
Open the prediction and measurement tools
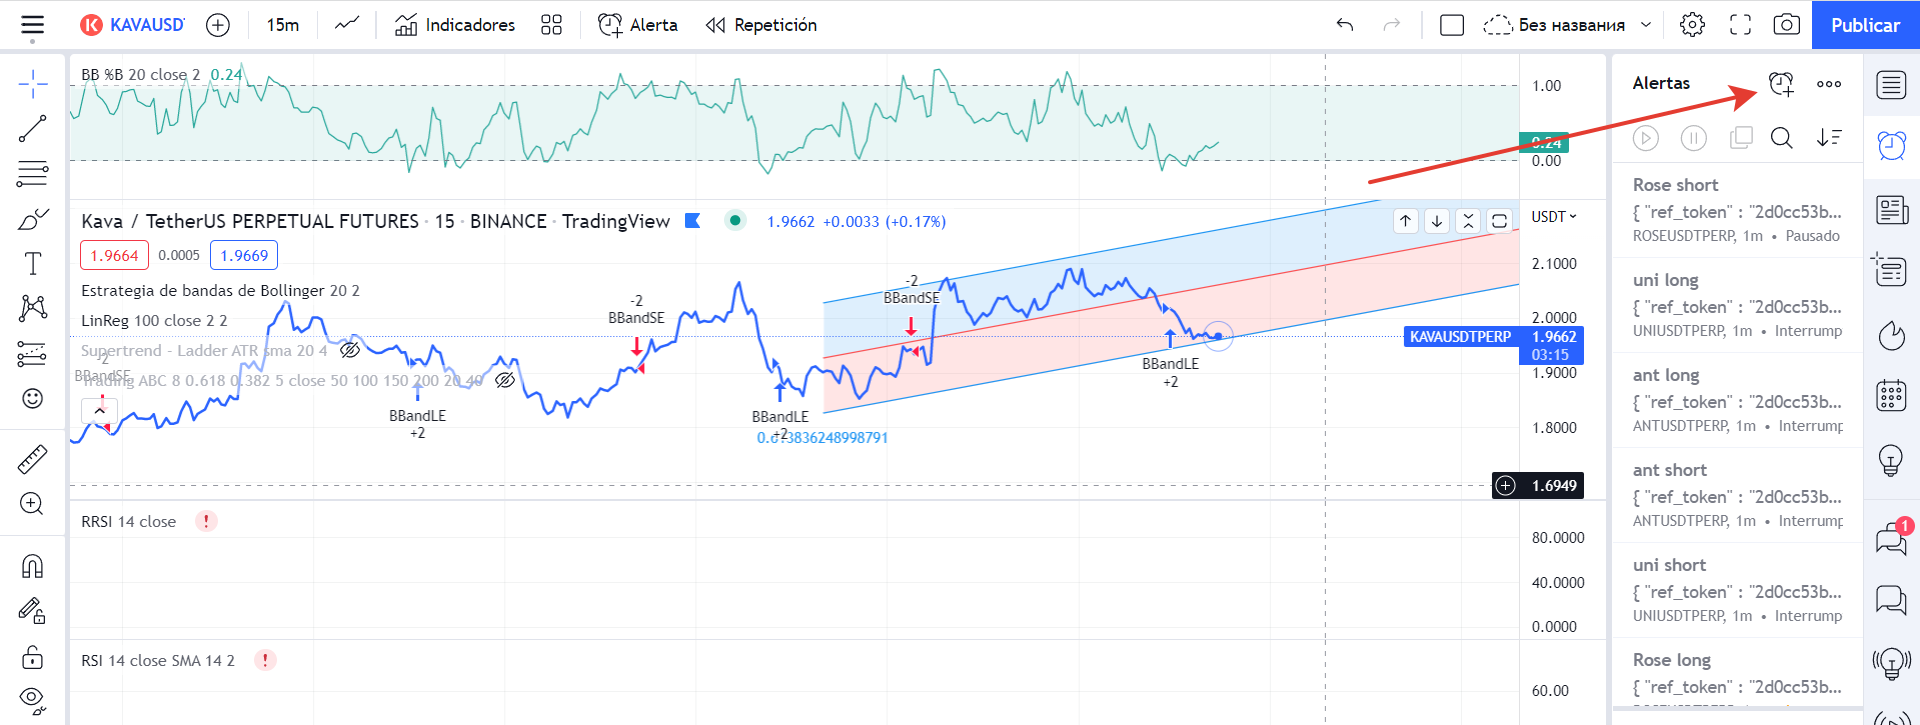tap(33, 354)
